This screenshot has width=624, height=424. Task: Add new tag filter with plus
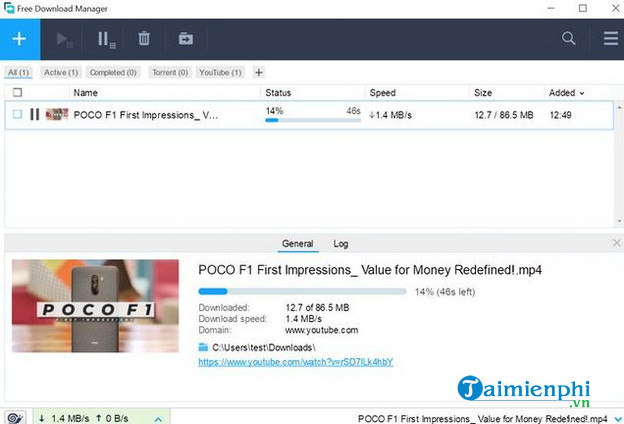tap(259, 72)
